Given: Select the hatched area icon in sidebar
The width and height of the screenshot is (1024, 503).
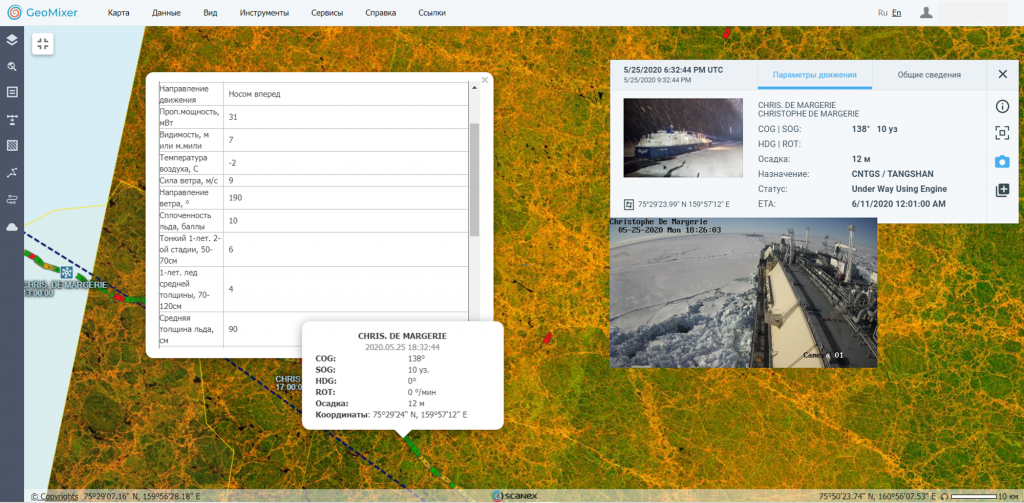Looking at the screenshot, I should 12,146.
